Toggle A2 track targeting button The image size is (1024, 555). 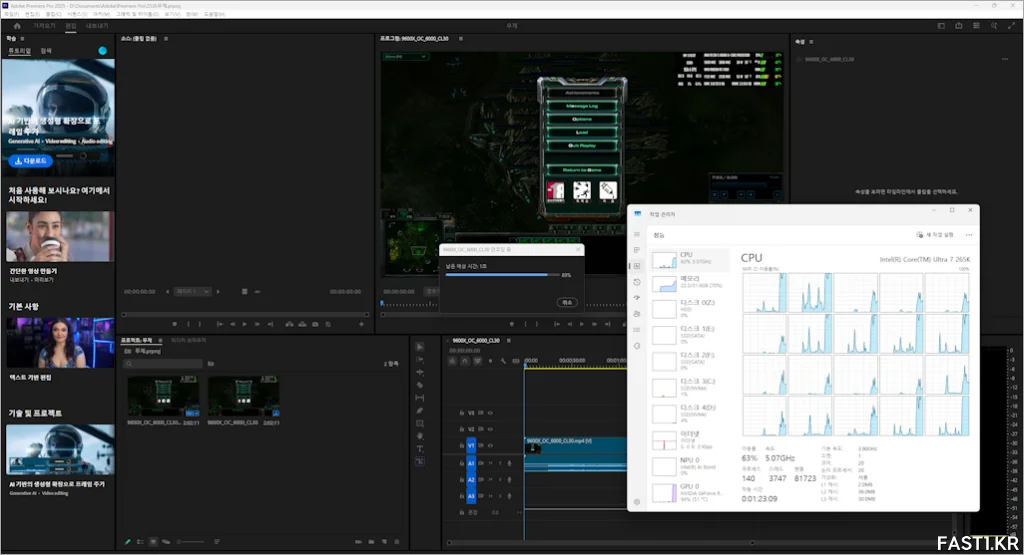click(x=471, y=479)
